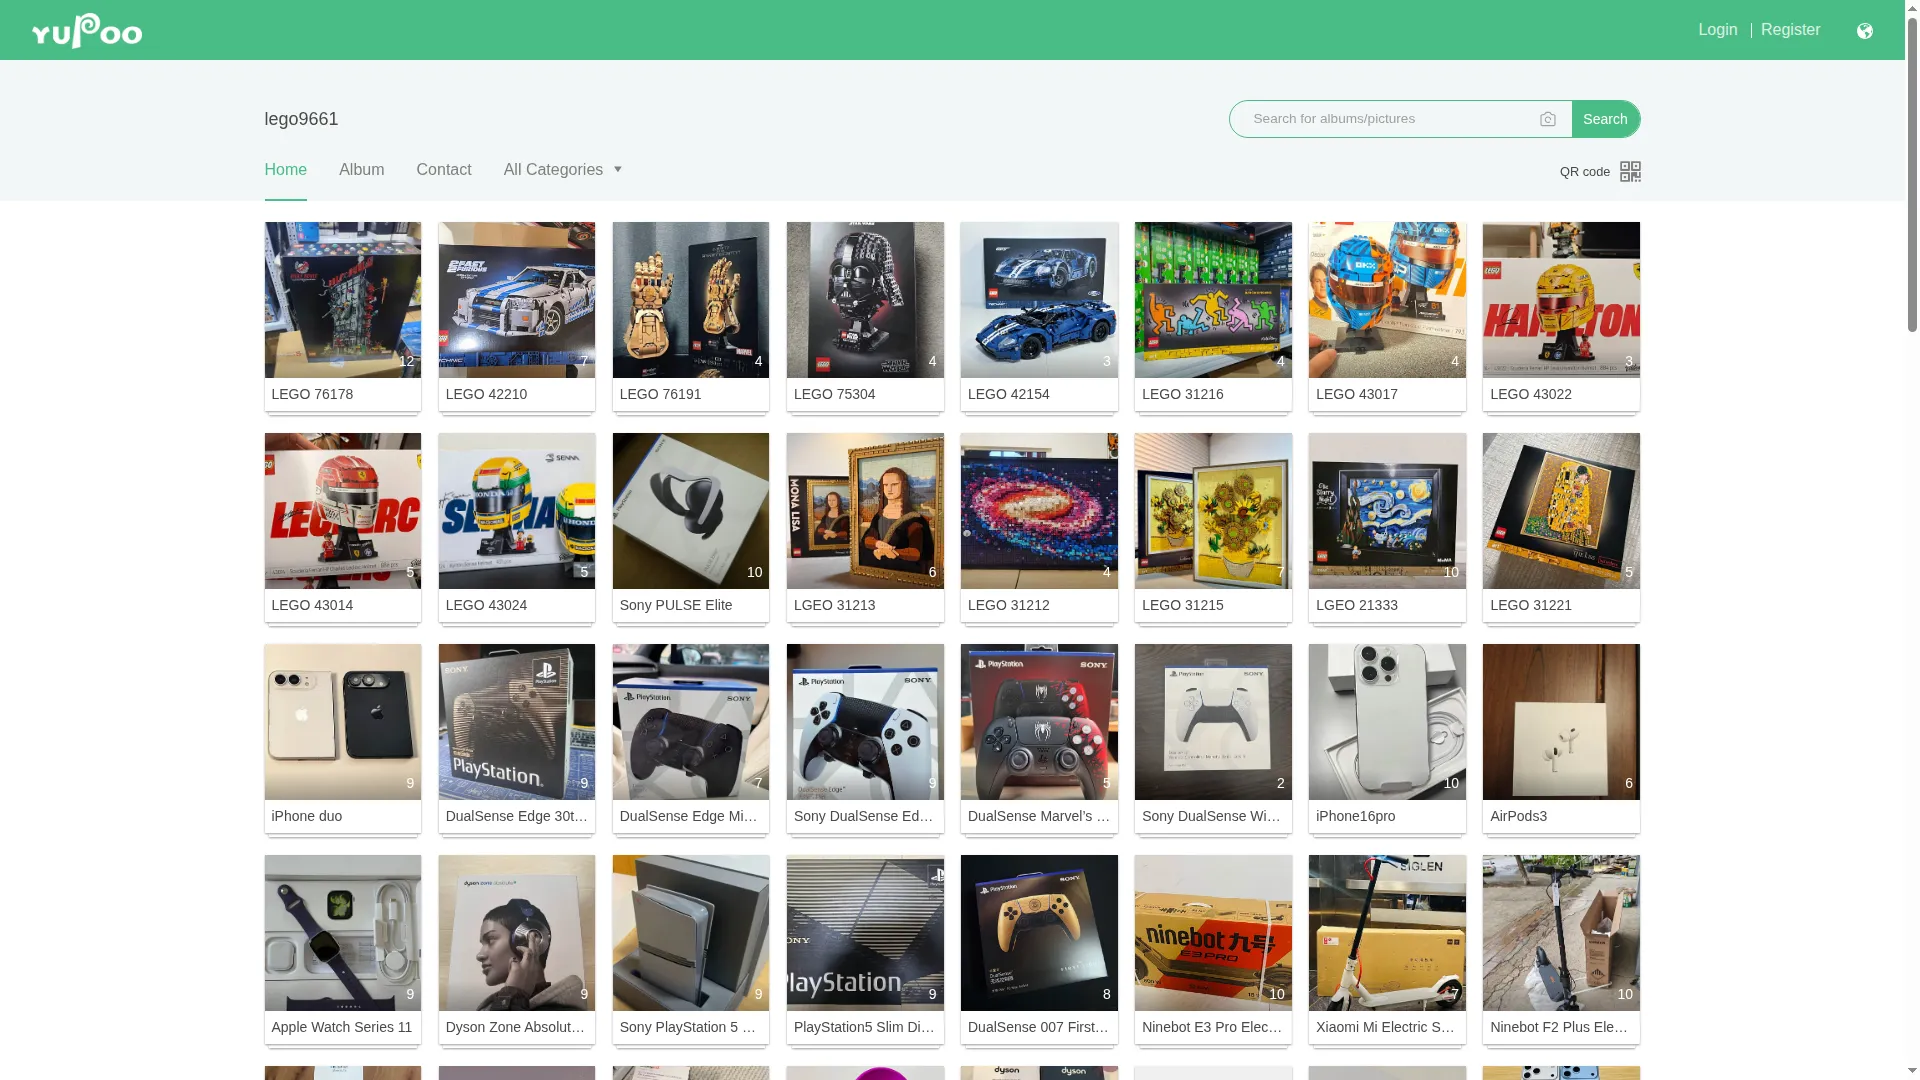Open the AirPods3 album thumbnail
Viewport: 1920px width, 1080px height.
[x=1561, y=722]
